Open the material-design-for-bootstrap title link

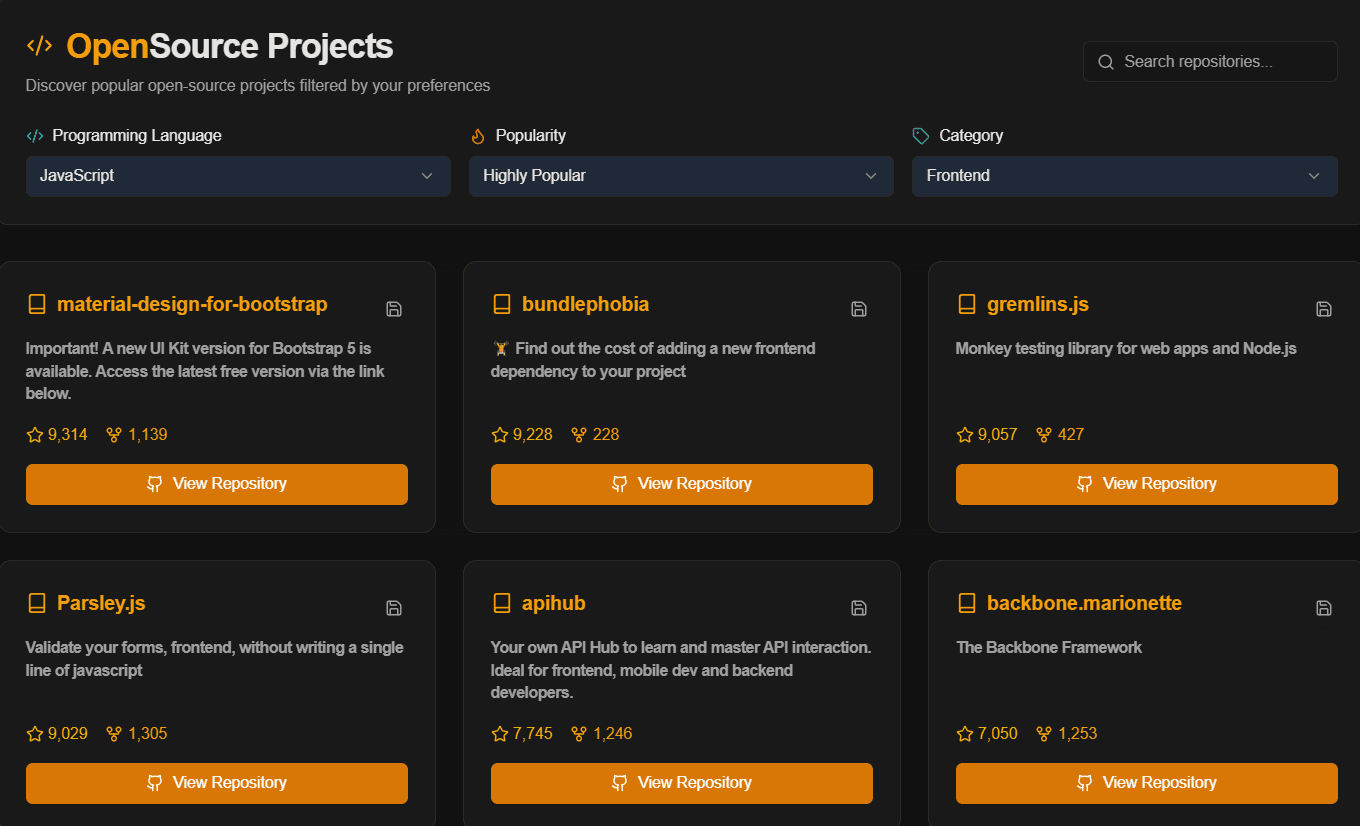(192, 304)
